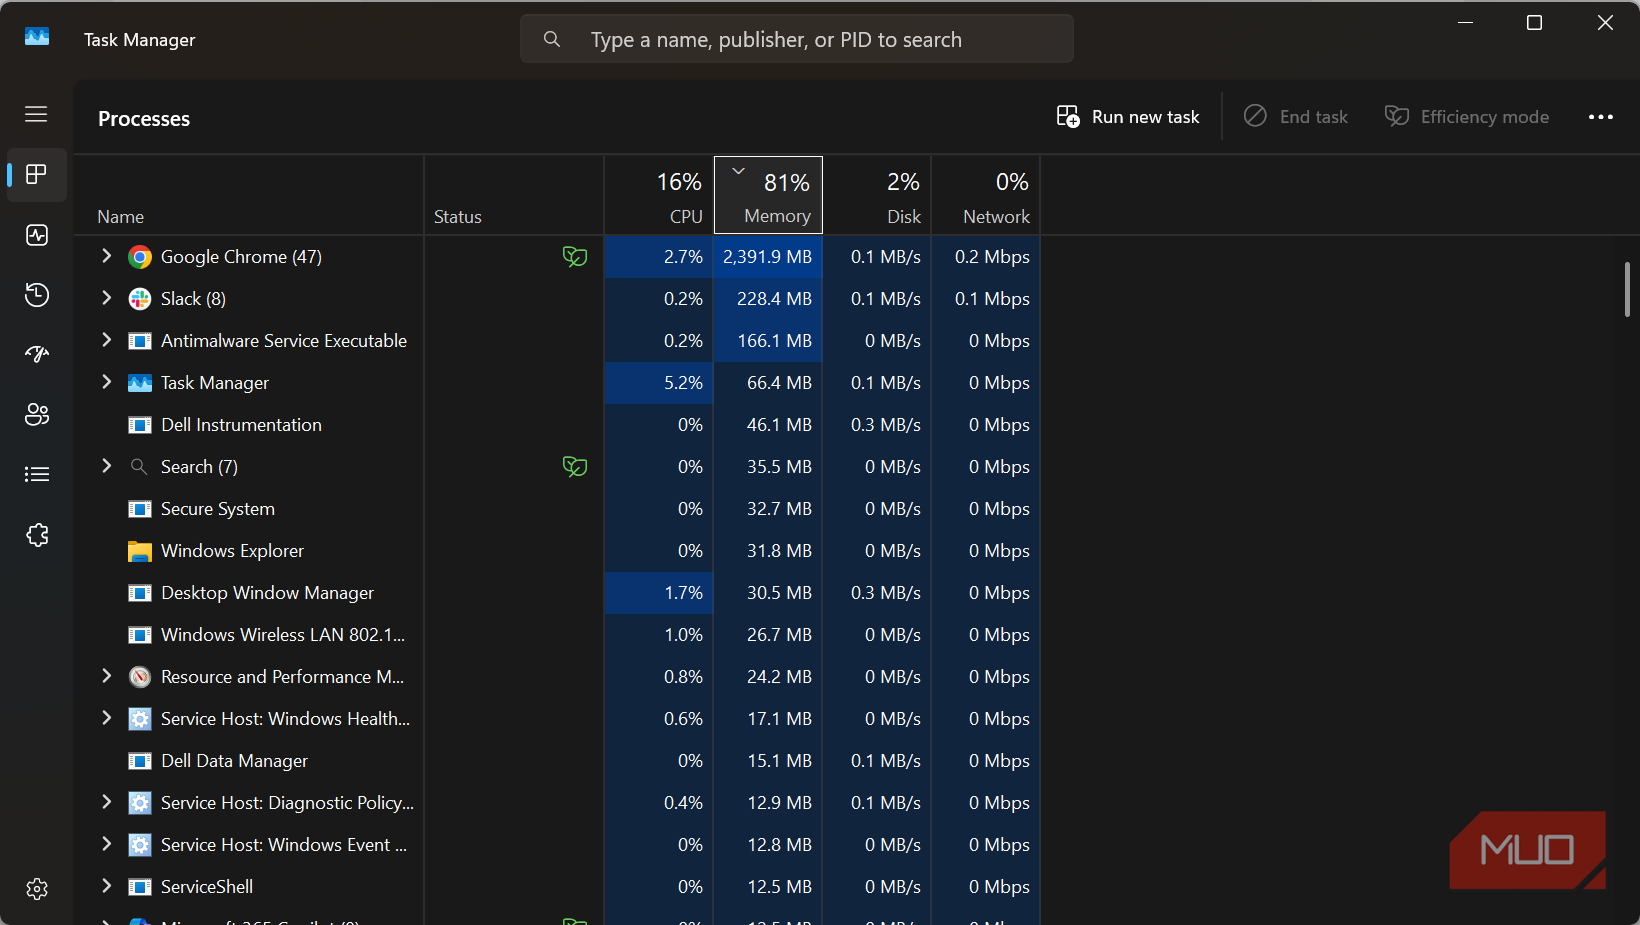Expand the Task Manager process row
The width and height of the screenshot is (1640, 925).
pos(106,382)
